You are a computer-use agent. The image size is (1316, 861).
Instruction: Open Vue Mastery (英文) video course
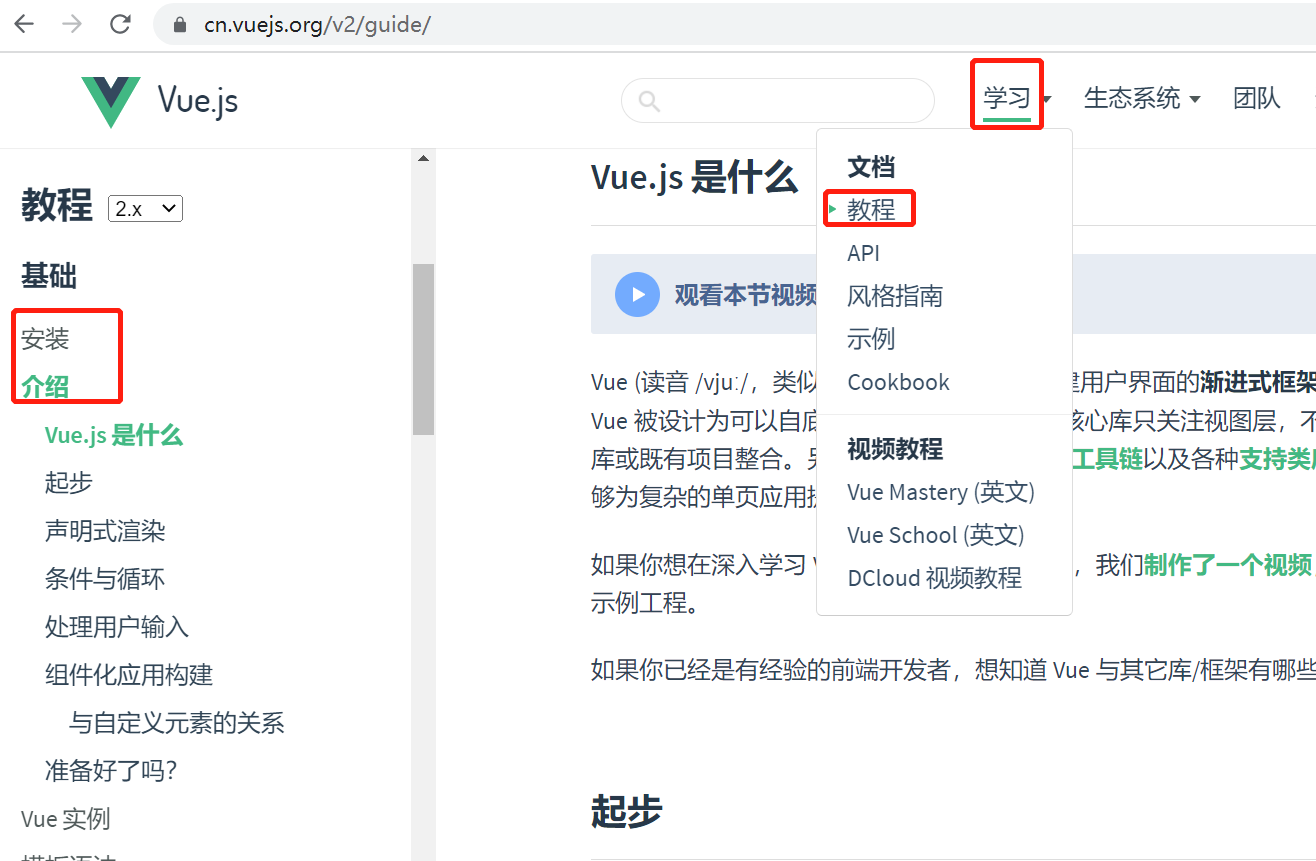[x=941, y=492]
